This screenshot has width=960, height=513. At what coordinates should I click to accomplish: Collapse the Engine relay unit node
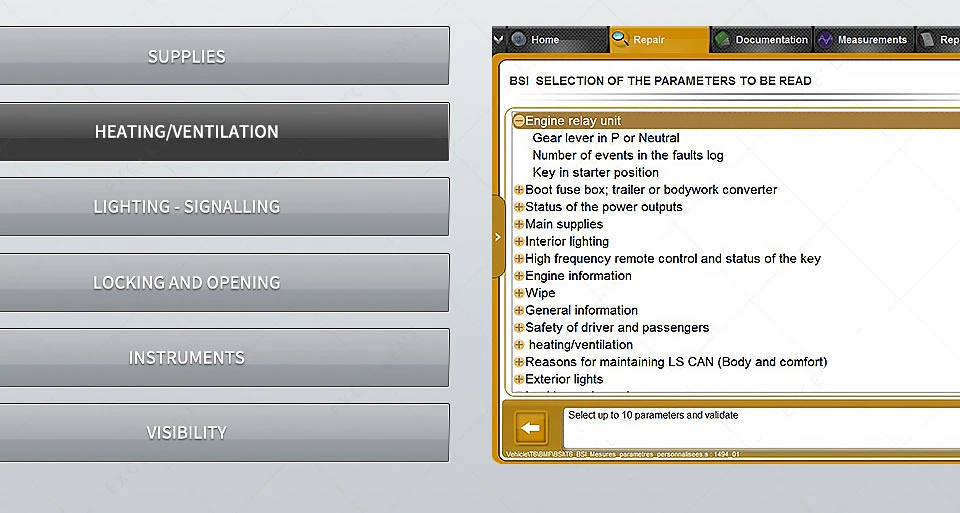[519, 121]
